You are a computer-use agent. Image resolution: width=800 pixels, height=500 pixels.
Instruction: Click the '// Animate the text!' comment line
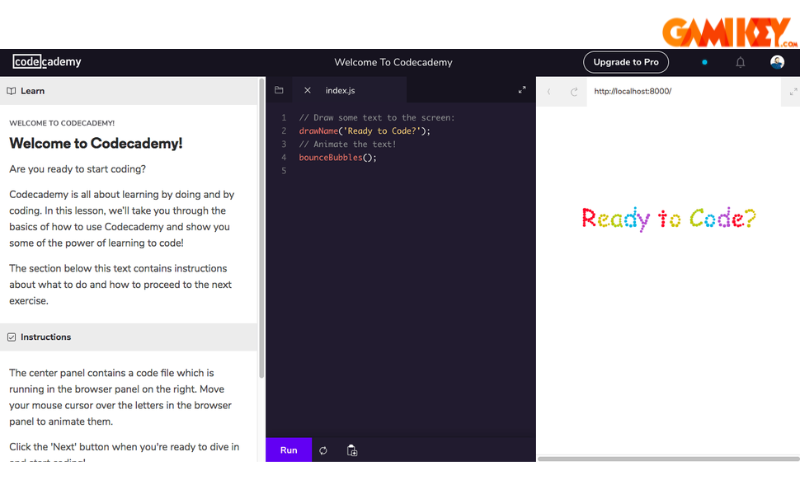pos(347,144)
